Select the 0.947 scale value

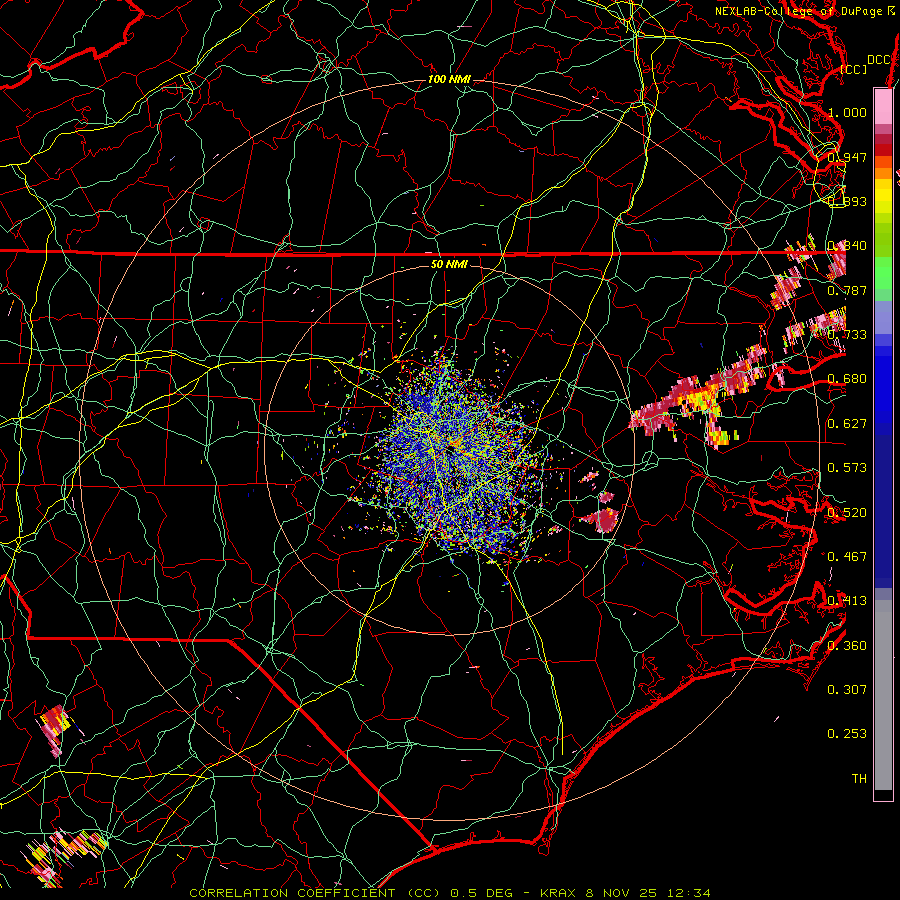coord(847,157)
